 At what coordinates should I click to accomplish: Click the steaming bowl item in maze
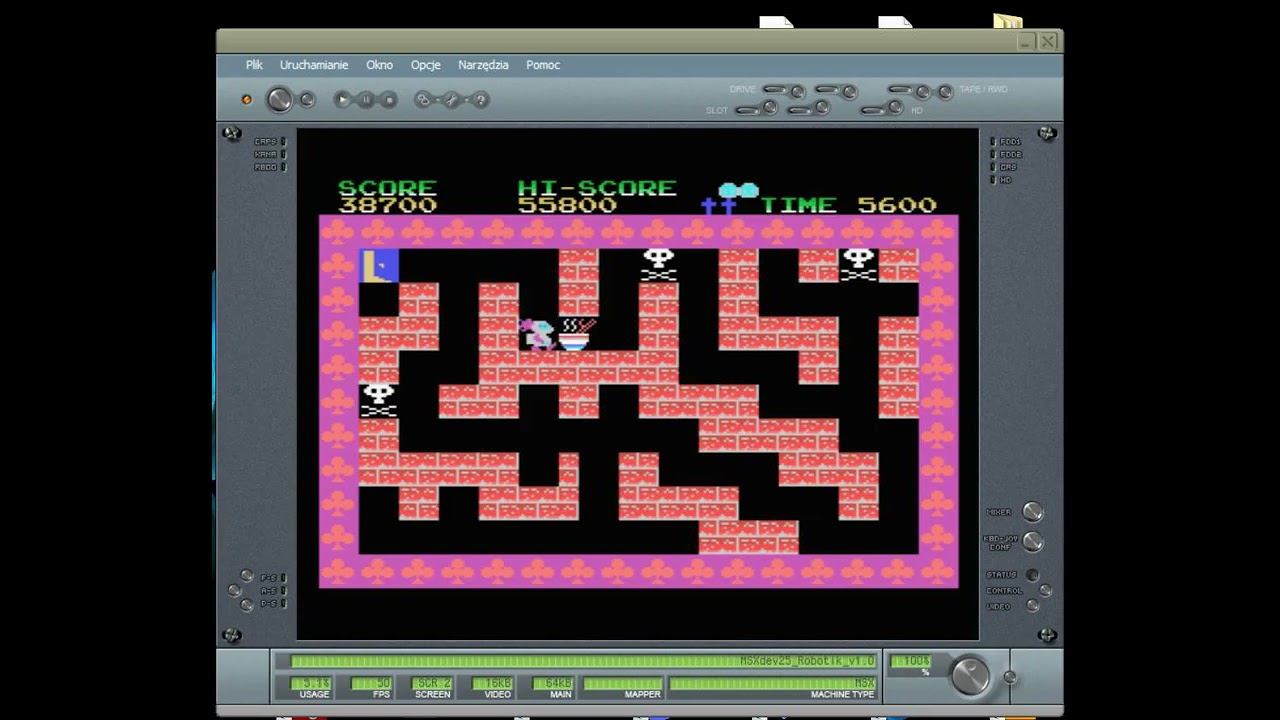pyautogui.click(x=577, y=334)
